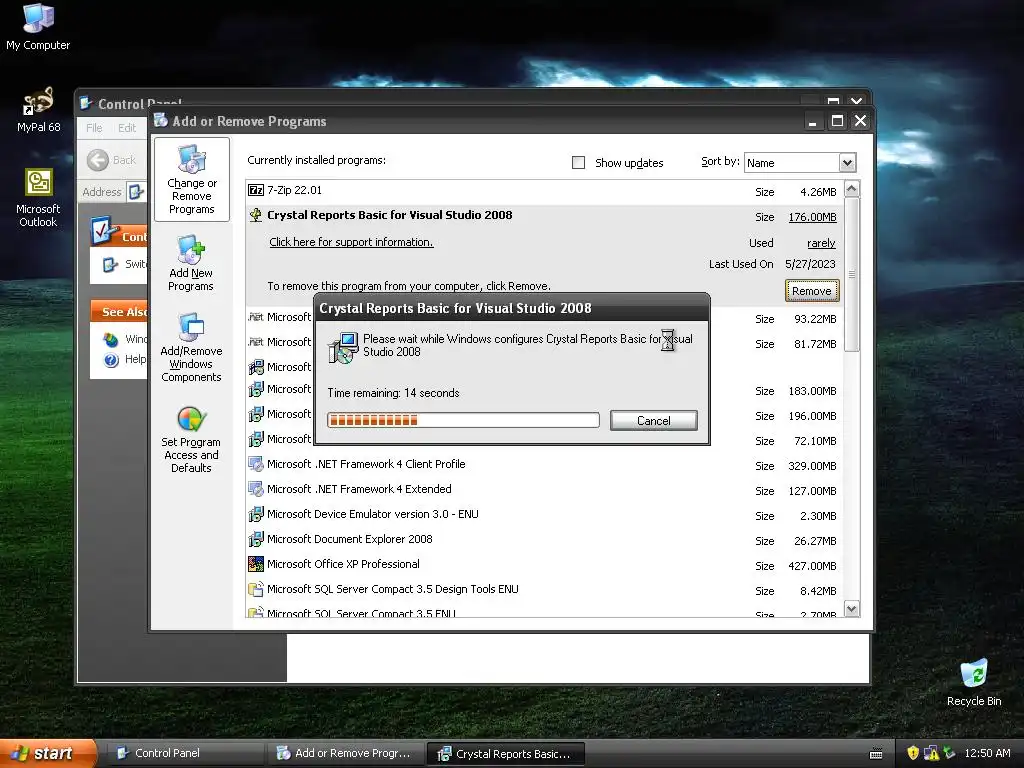Click Crystal Reports Basic entry icon
Screen dimensions: 1024x768
[256, 215]
